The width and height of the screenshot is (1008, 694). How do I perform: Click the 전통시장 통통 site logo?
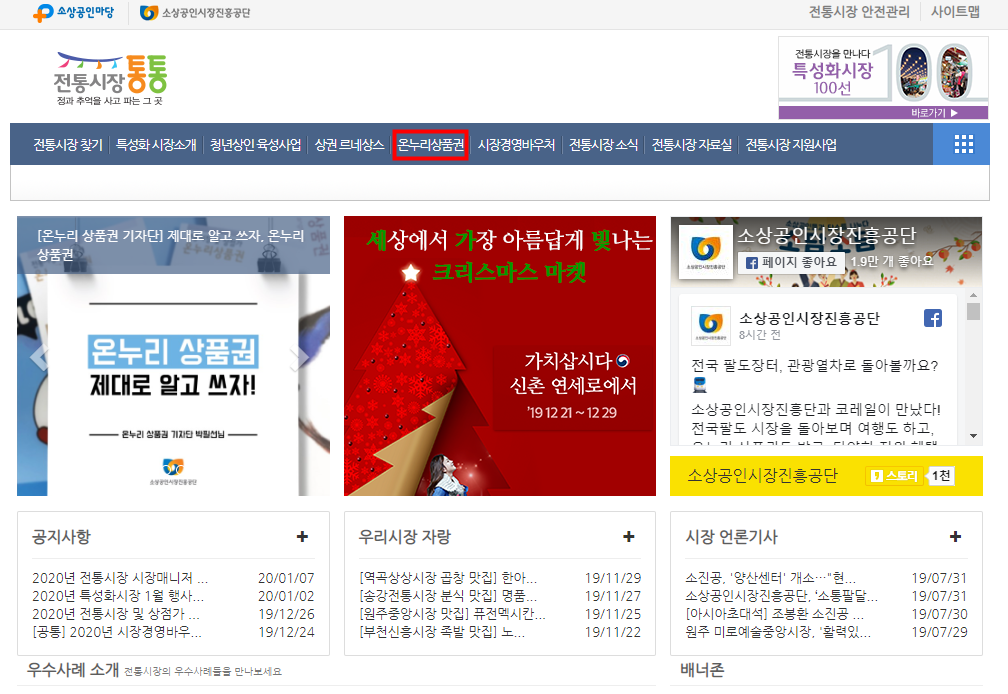pos(111,79)
